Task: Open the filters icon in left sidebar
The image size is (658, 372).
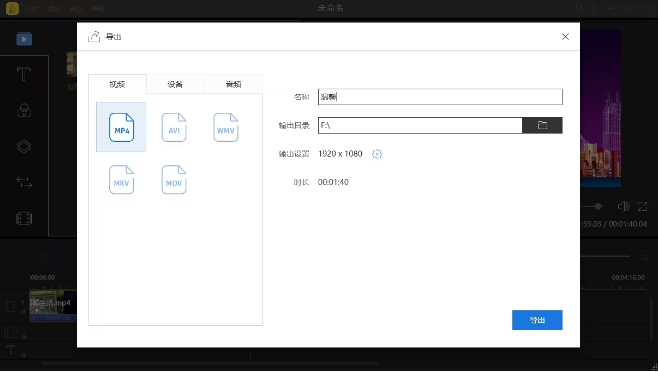Action: coord(24,110)
